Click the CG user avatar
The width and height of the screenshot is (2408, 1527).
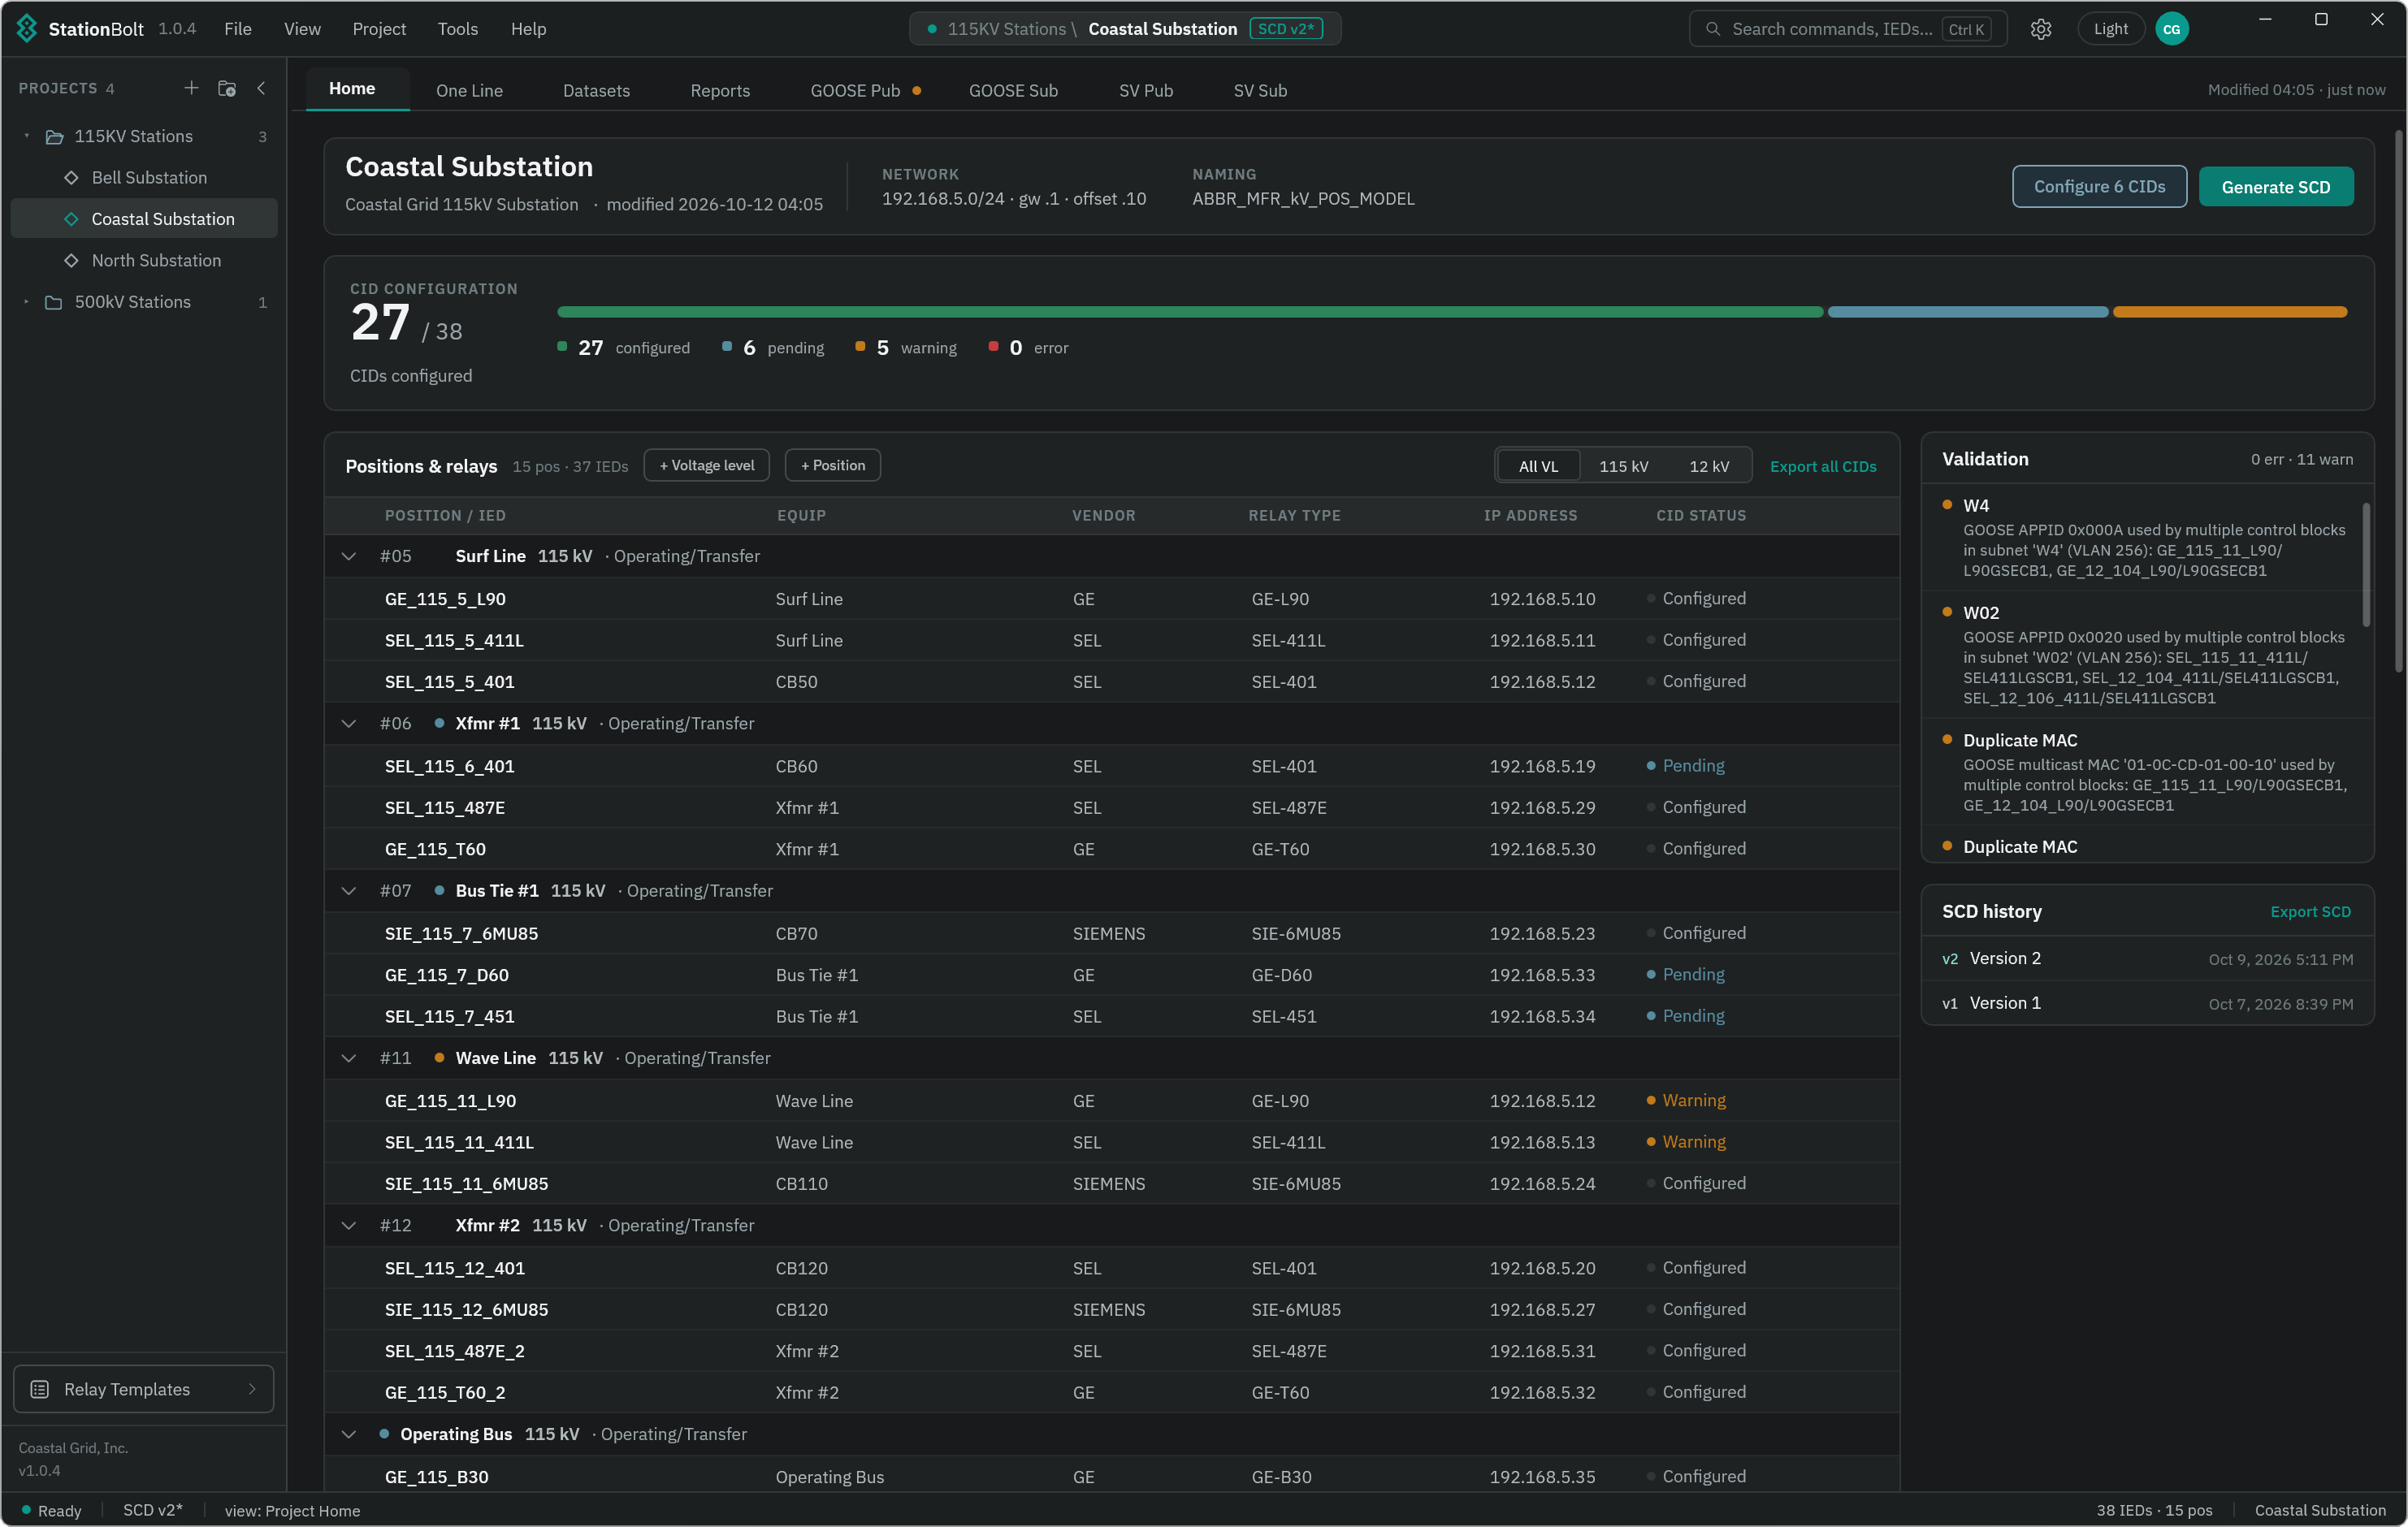(x=2171, y=29)
